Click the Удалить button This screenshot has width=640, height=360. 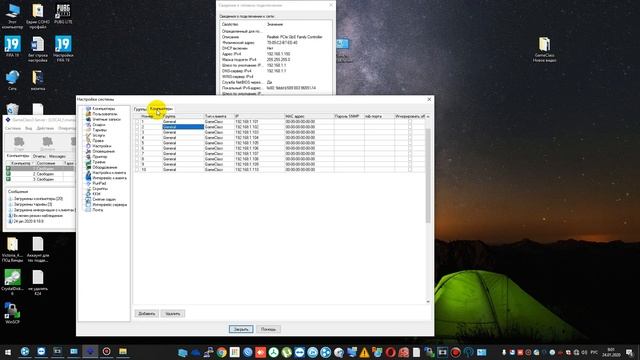(x=173, y=313)
